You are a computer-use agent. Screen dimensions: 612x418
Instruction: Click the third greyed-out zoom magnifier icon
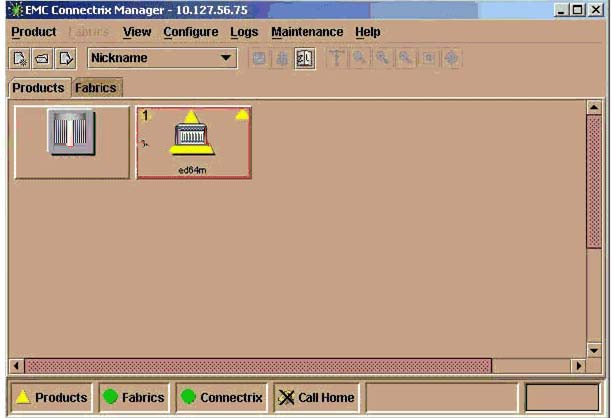point(406,59)
